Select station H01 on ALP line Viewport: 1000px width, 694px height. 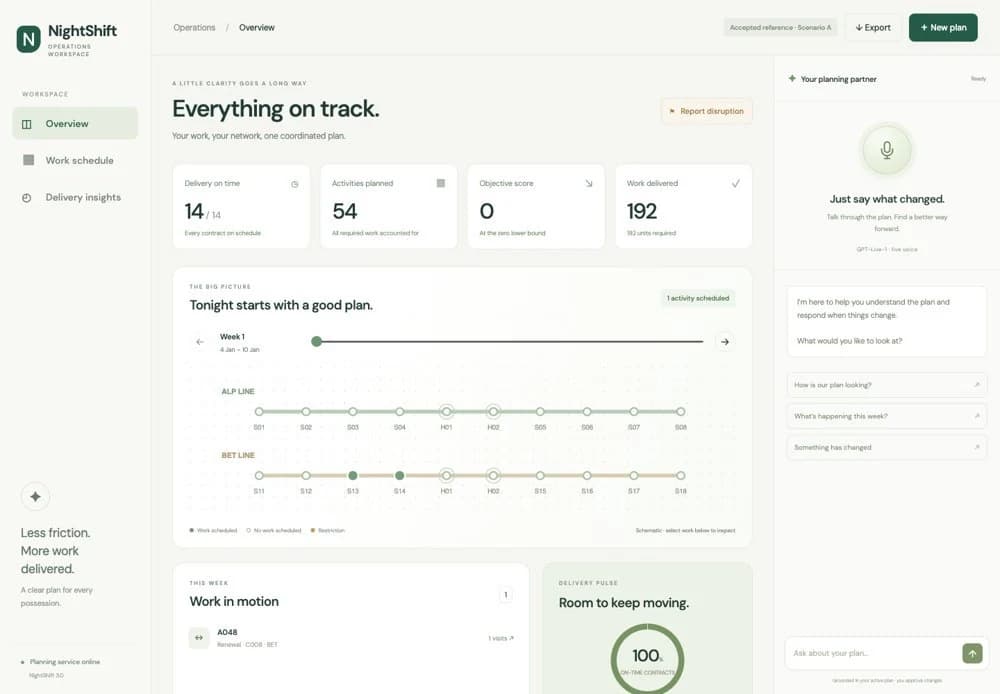tap(446, 411)
